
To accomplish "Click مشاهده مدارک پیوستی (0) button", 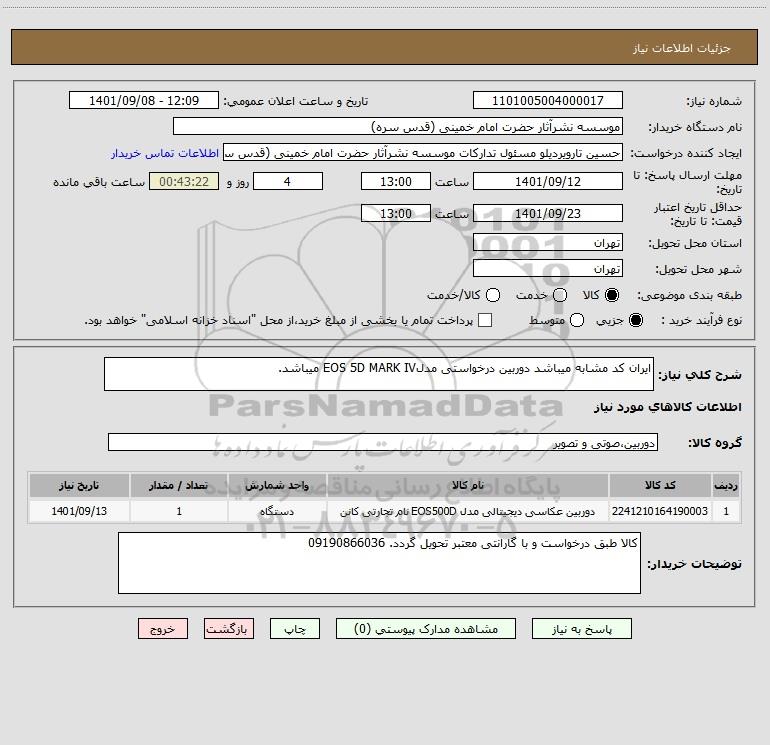I will [426, 629].
